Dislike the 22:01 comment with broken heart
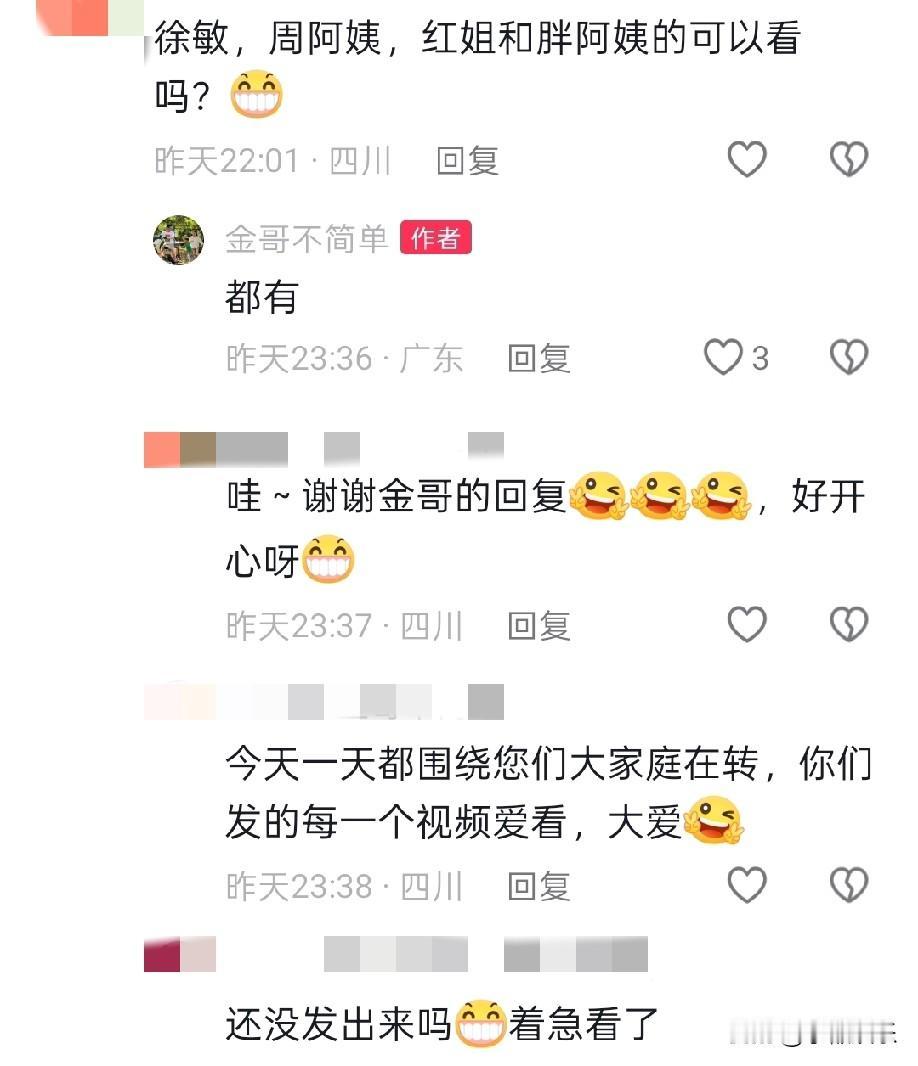 coord(849,159)
